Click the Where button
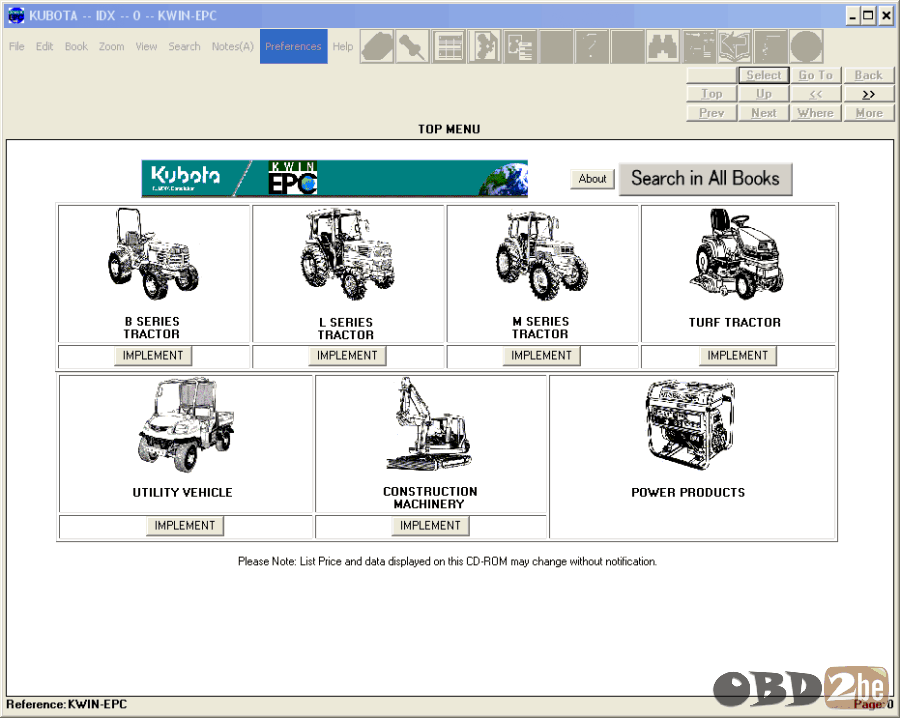 (x=816, y=113)
